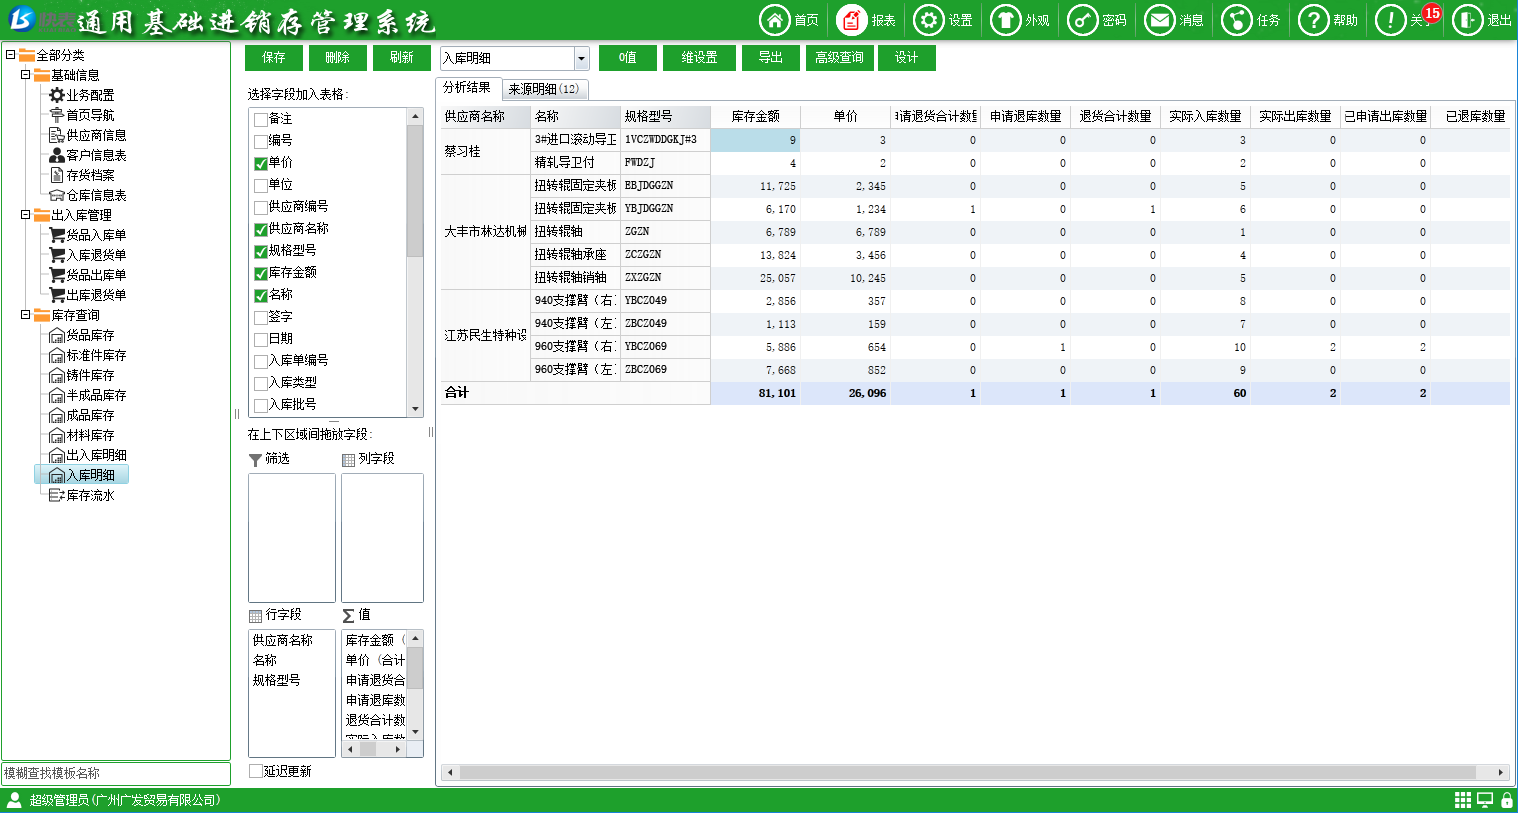This screenshot has height=813, width=1518.
Task: Open 供应商信息 in the tree
Action: pos(88,135)
